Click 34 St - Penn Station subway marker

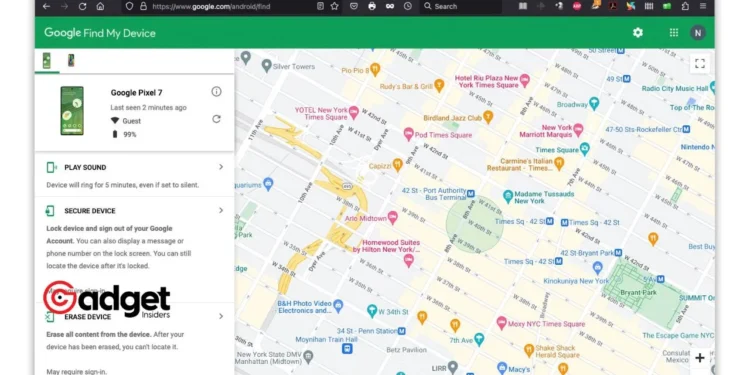(402, 331)
